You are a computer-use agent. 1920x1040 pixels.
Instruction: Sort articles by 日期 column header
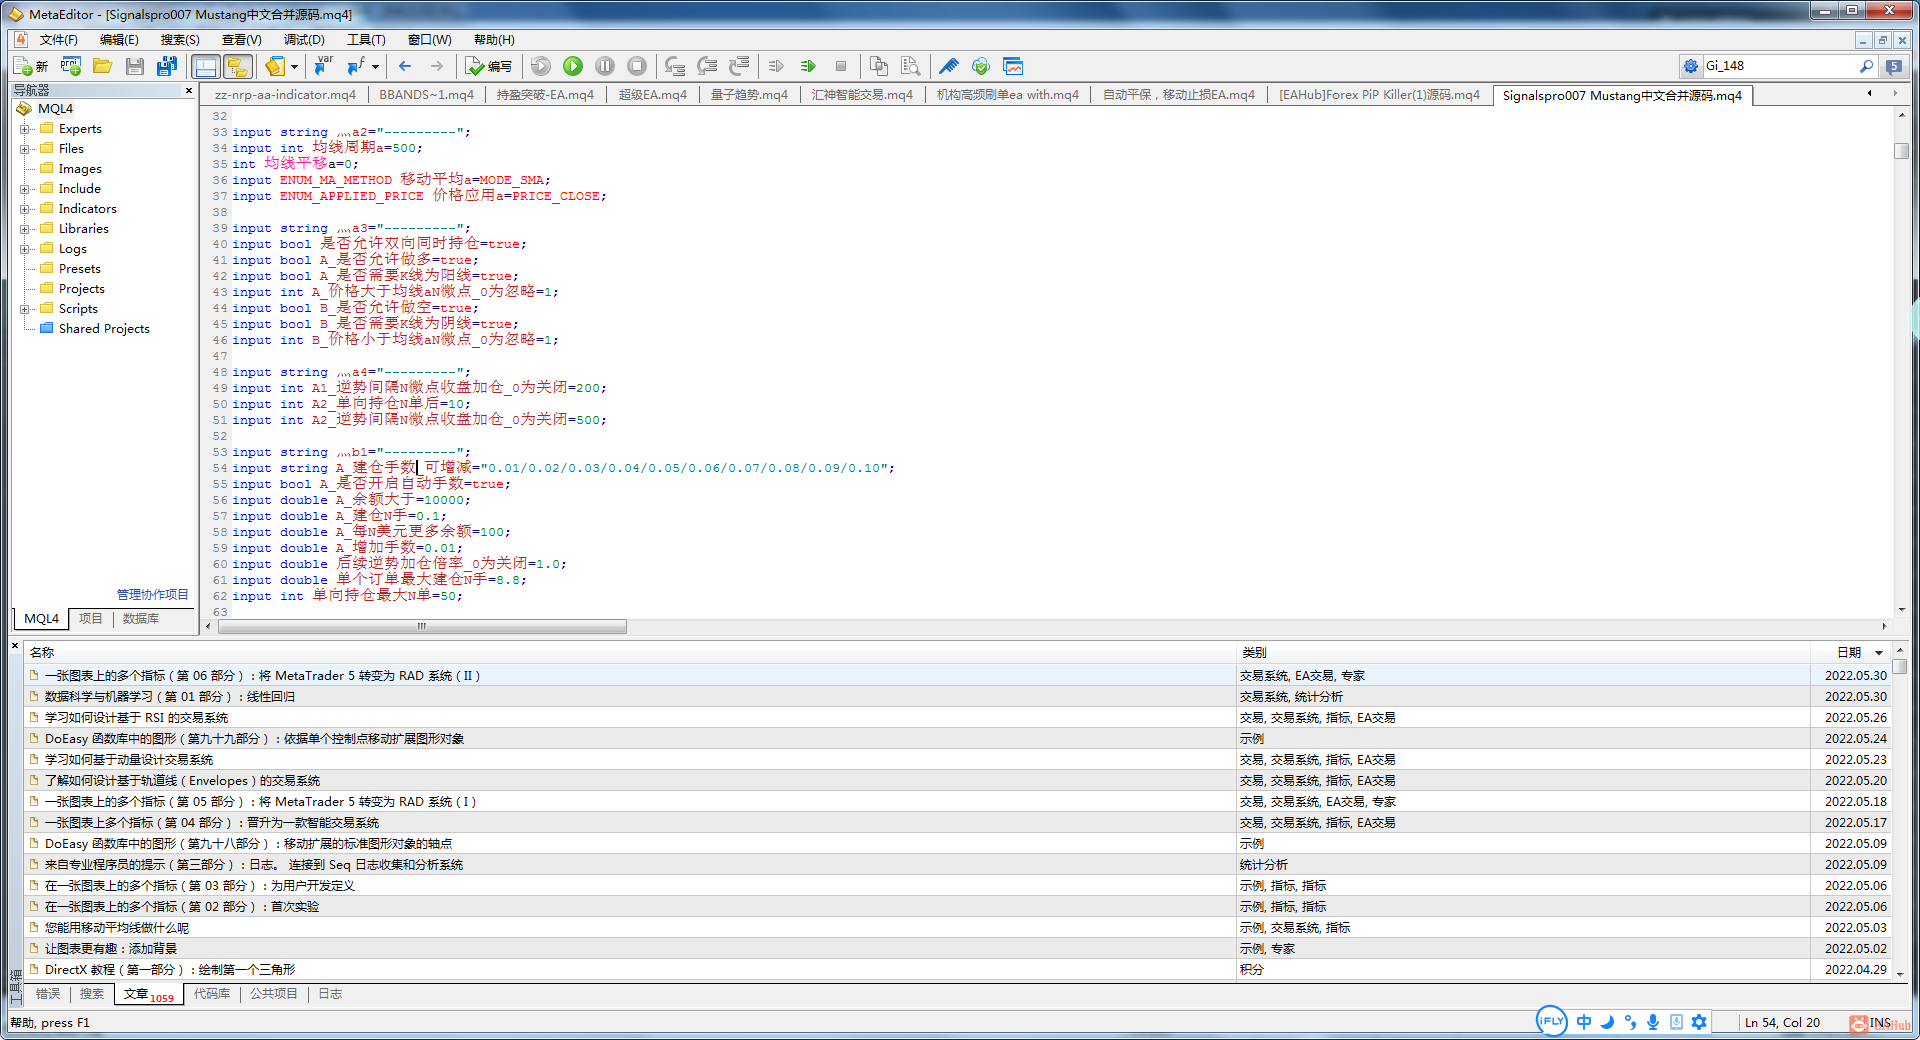[x=1849, y=652]
